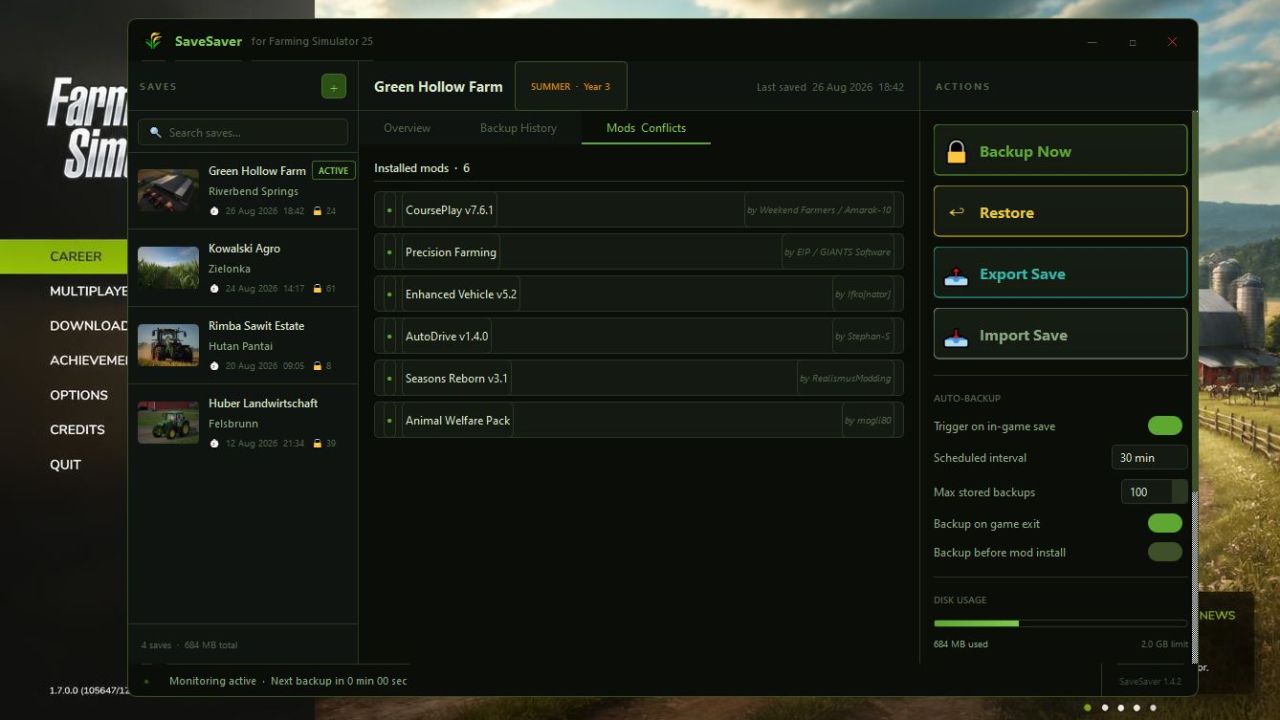Select Kowalski Agro save thumbnail
Screen dimensions: 1280x720
[x=168, y=268]
